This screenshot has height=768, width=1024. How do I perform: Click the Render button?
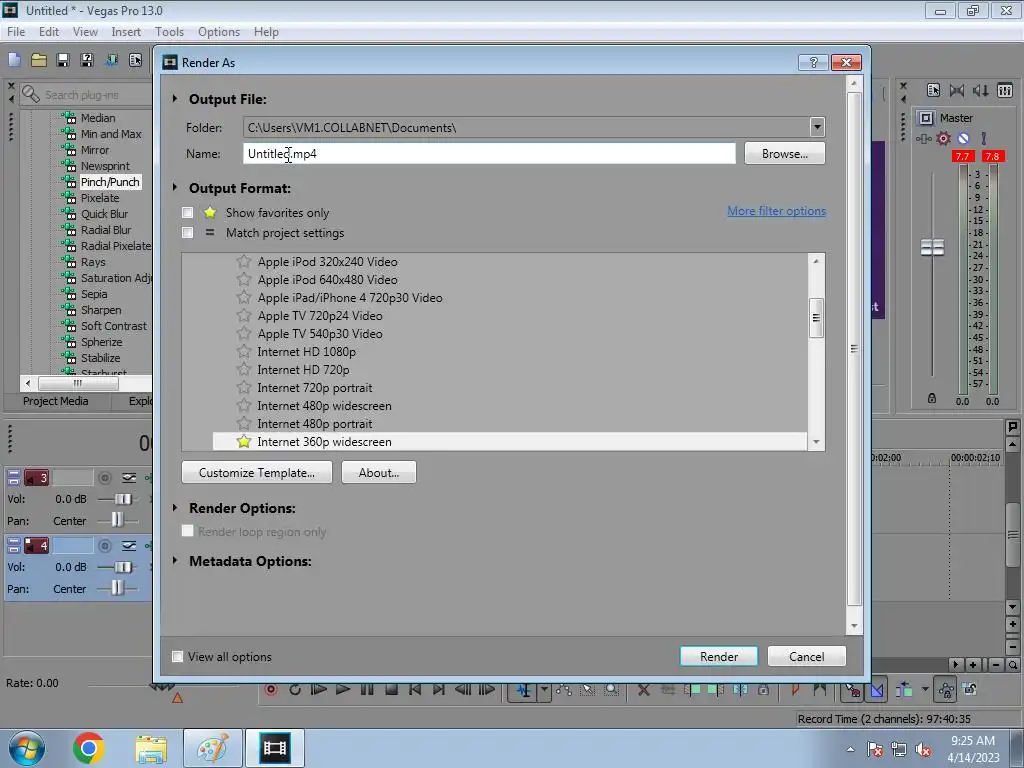pyautogui.click(x=719, y=656)
